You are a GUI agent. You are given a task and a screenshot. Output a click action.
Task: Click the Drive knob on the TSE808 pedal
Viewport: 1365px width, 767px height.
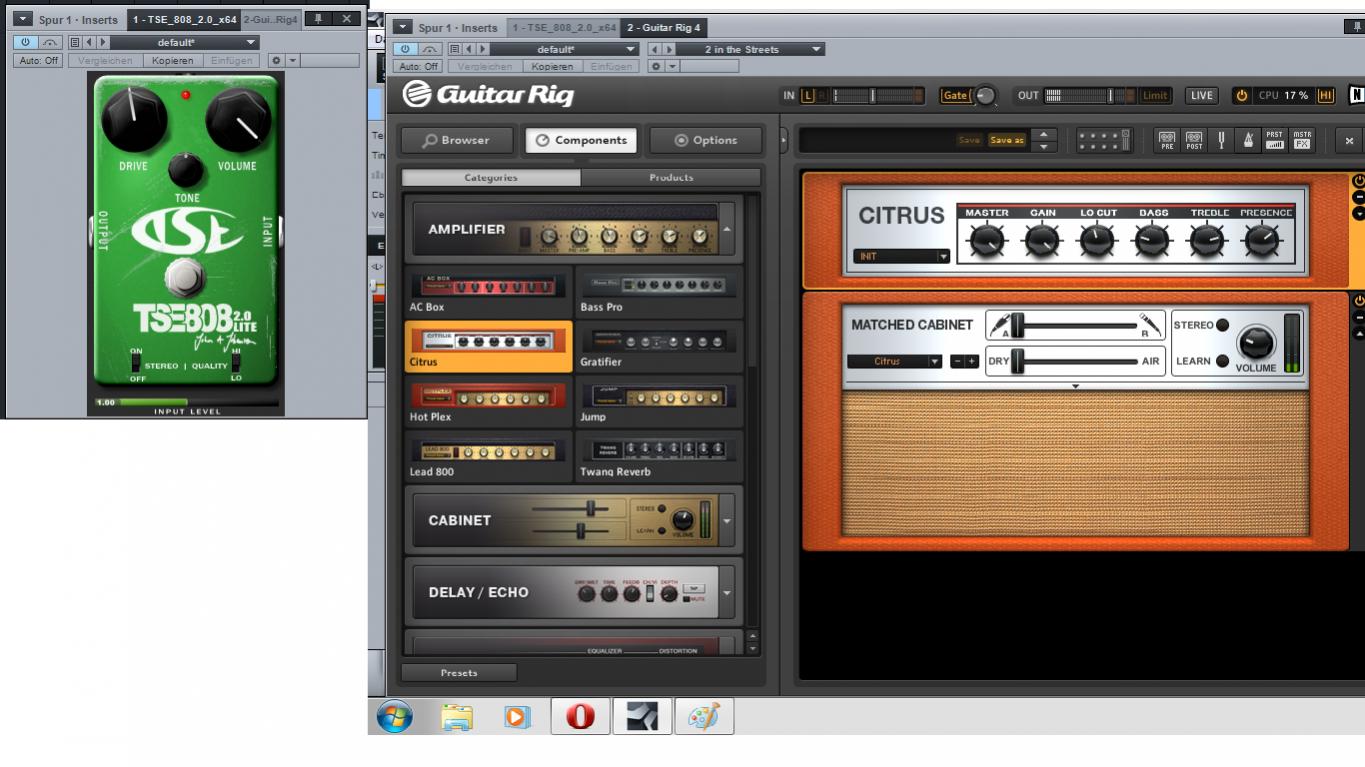pos(133,119)
